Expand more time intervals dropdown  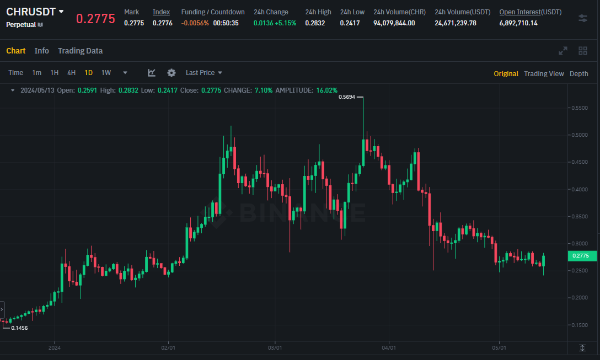(x=125, y=73)
